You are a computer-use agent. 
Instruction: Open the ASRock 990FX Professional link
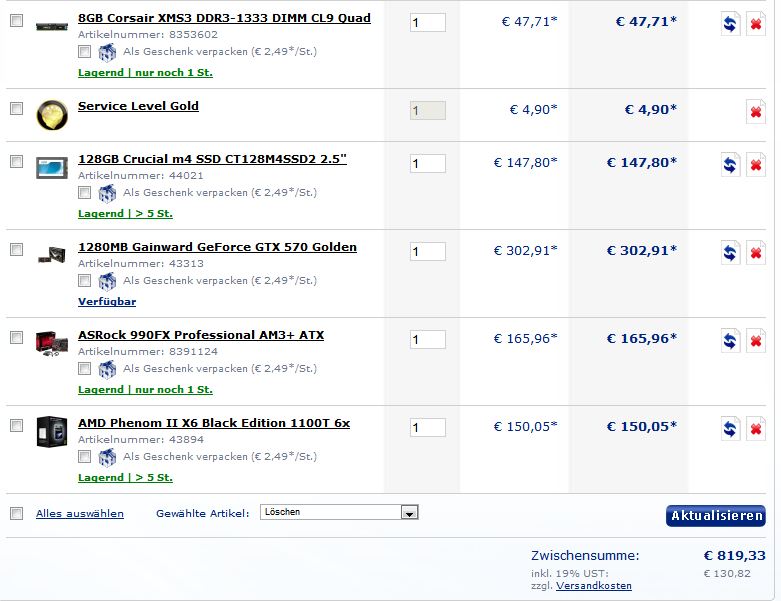click(x=201, y=335)
